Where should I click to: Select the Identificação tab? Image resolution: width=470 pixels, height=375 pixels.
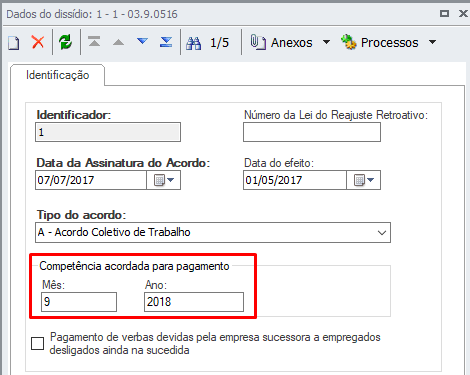pos(58,75)
